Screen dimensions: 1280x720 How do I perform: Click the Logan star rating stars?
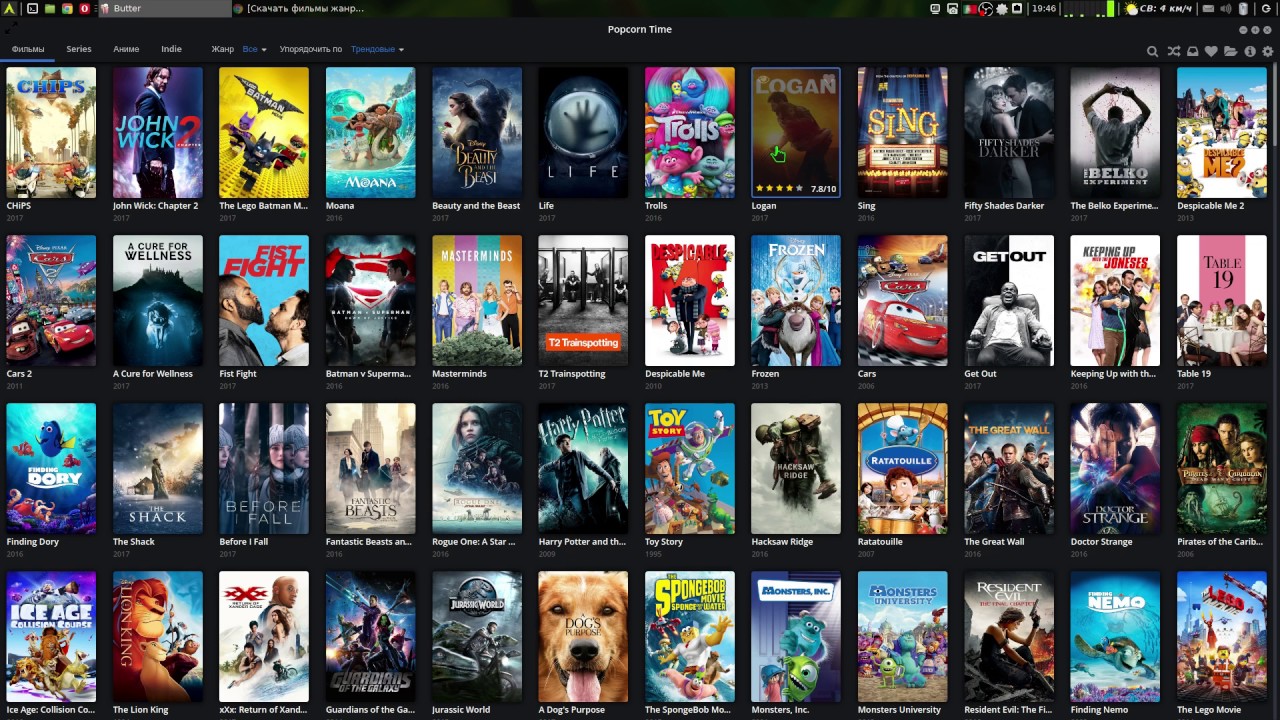click(x=778, y=188)
